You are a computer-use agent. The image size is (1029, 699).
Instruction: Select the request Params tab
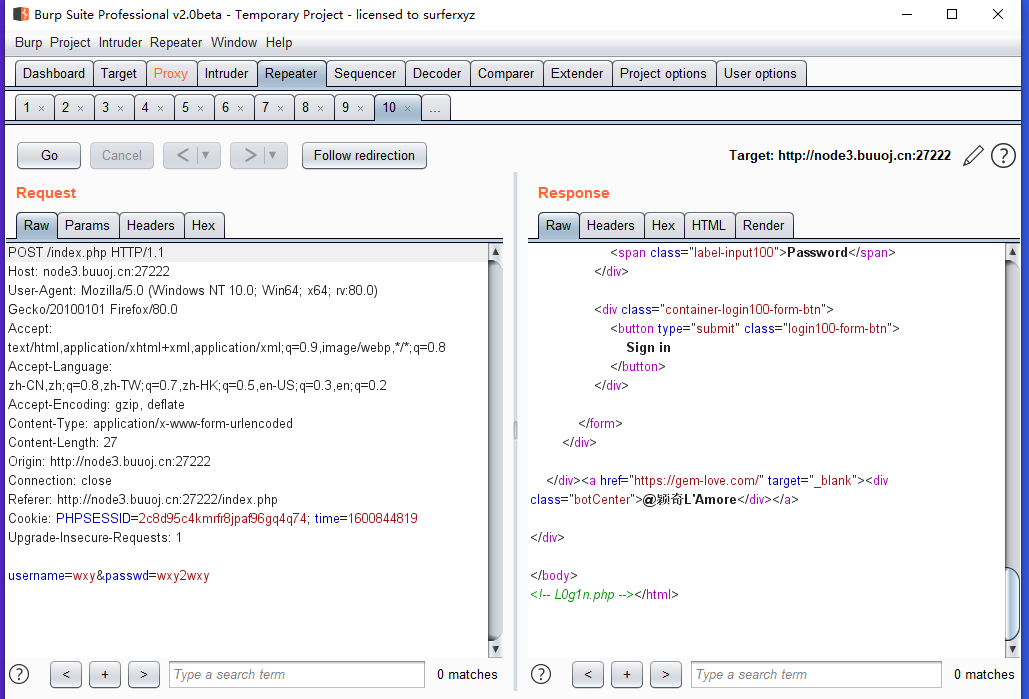pos(87,225)
